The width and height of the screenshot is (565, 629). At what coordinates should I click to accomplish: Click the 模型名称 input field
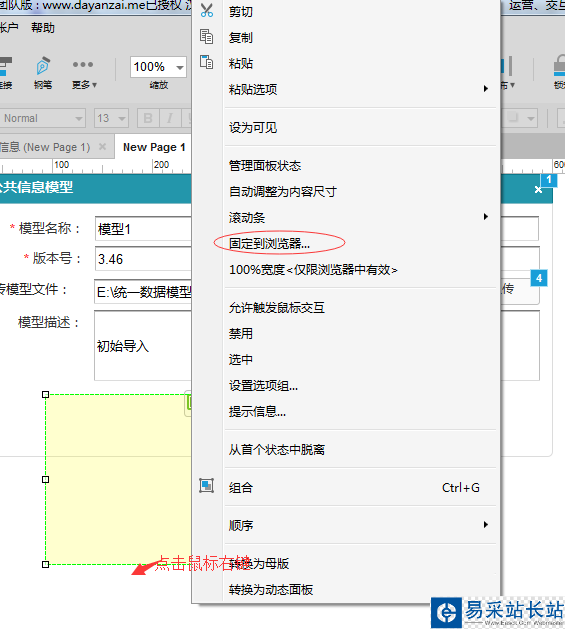coord(143,229)
